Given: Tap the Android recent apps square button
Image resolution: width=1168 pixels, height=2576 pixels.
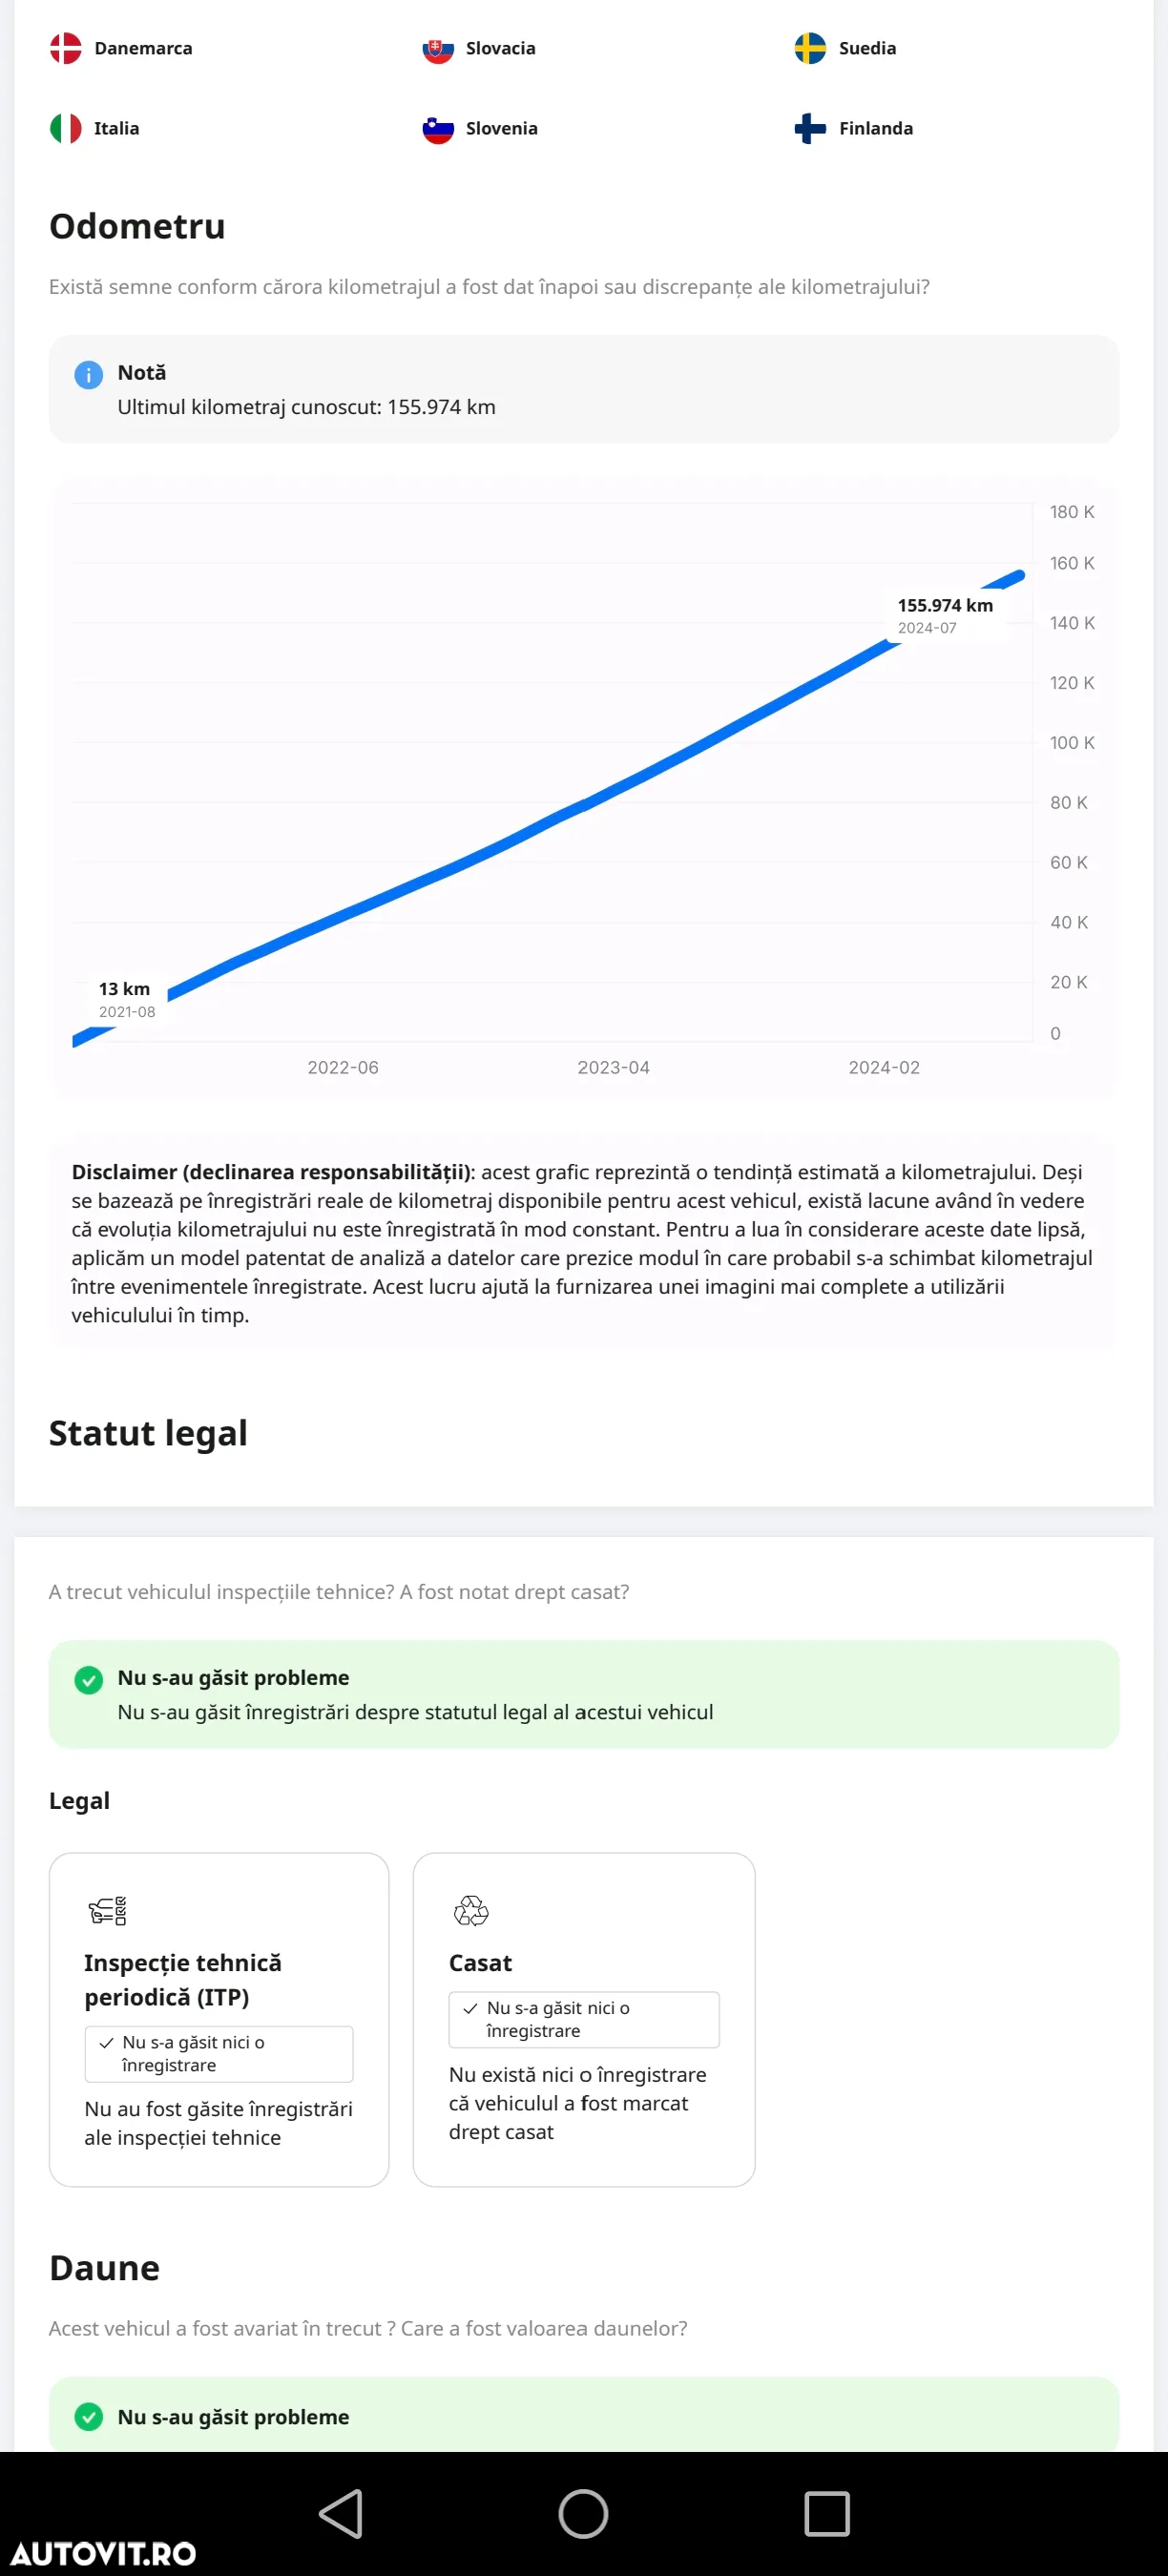Looking at the screenshot, I should (827, 2514).
